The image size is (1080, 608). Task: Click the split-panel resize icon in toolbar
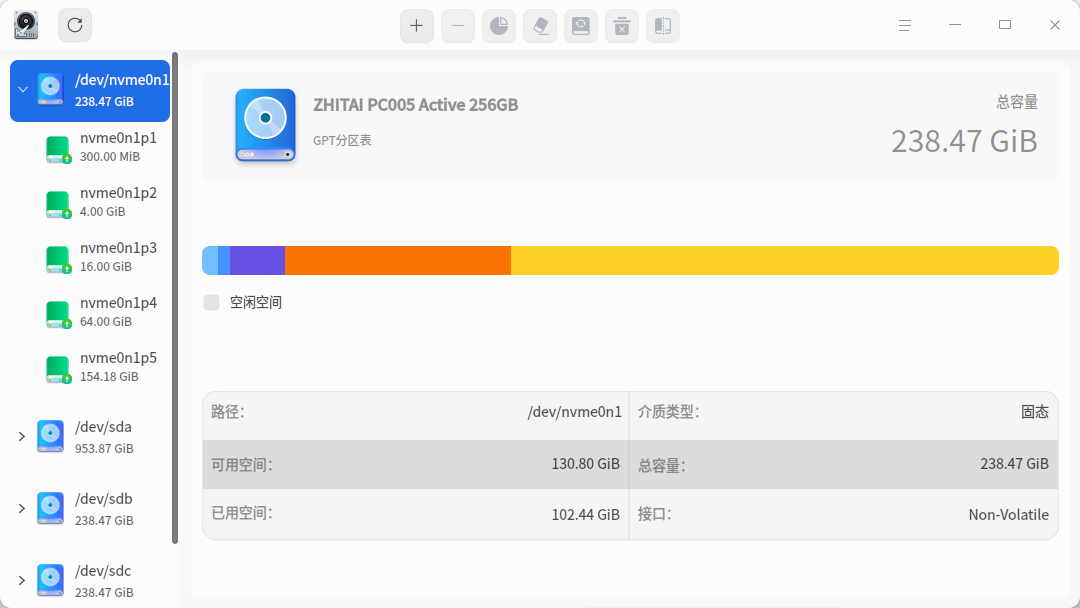coord(663,26)
